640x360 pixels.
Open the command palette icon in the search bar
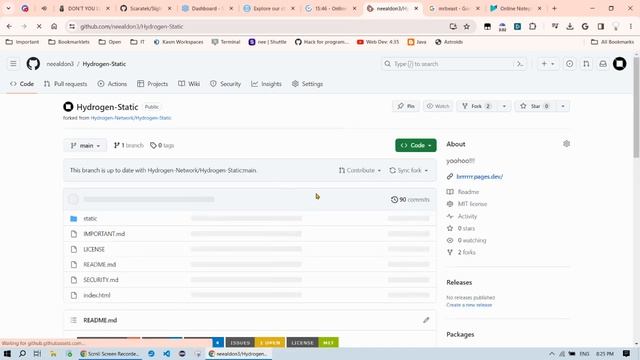point(520,64)
